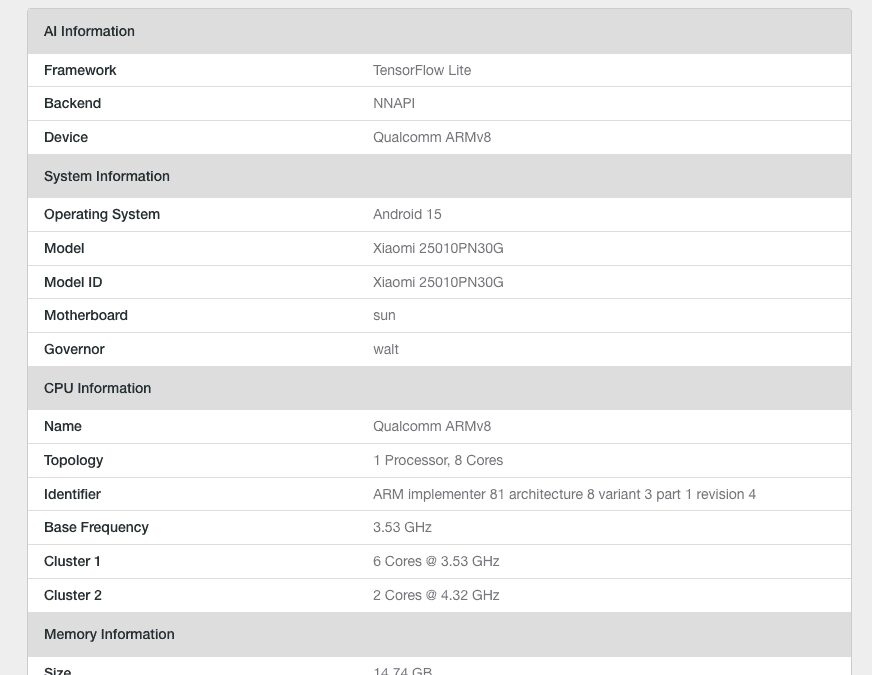Click the Xiaomi 25010PN30G value in Model row

coord(438,248)
